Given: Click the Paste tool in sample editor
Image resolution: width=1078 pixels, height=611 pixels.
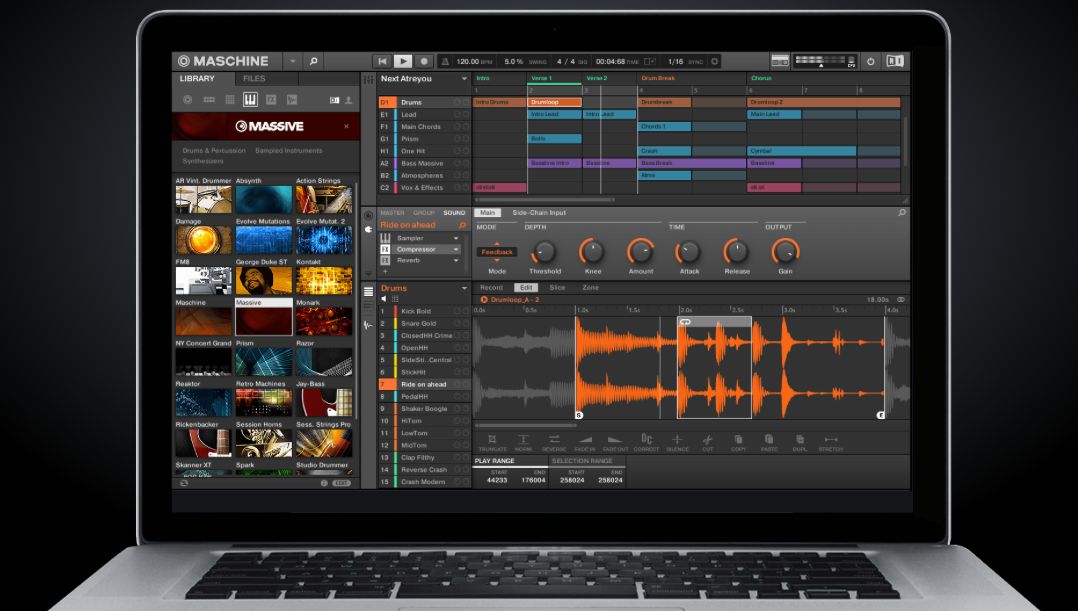Looking at the screenshot, I should (x=769, y=443).
